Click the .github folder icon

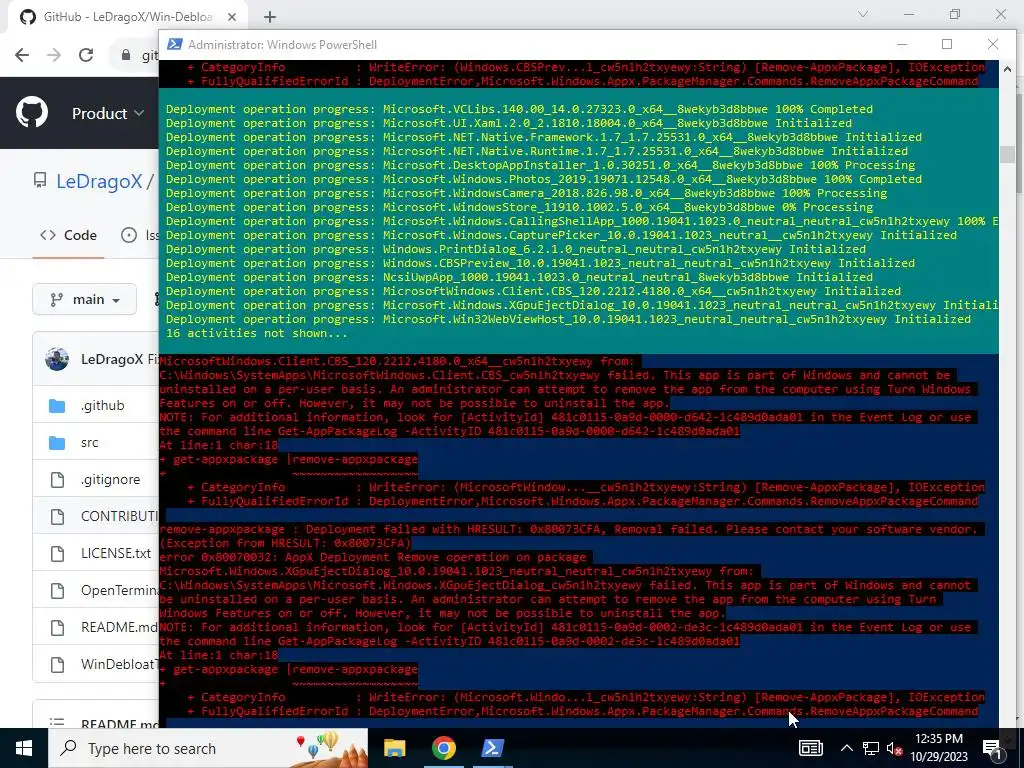(57, 406)
